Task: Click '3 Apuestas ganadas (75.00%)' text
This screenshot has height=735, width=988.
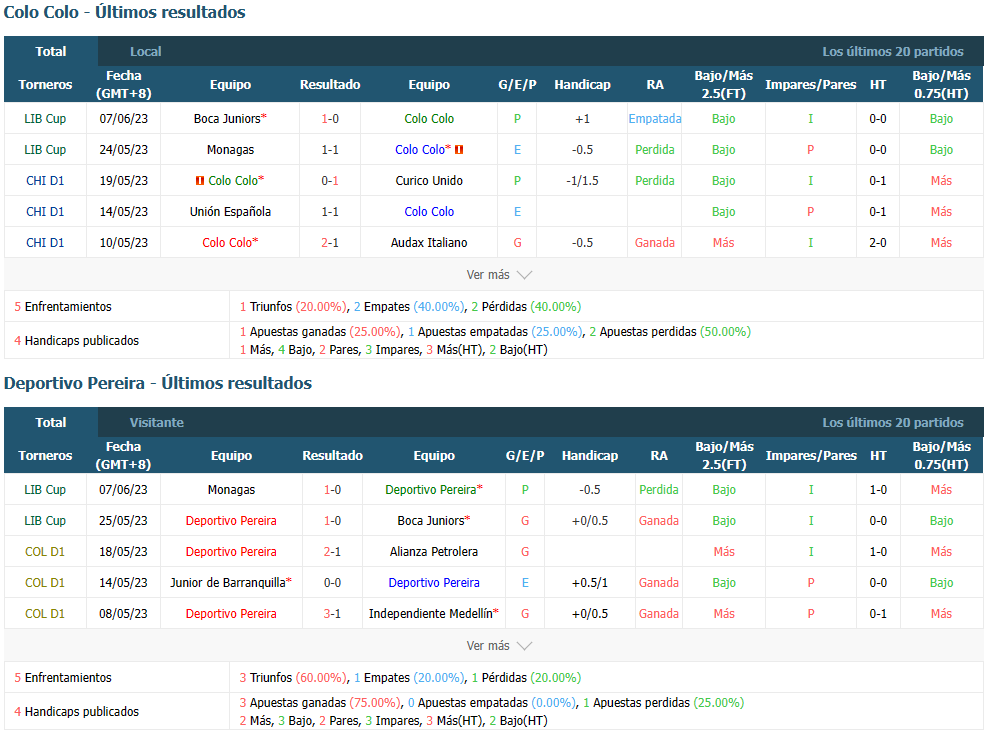Action: tap(320, 702)
